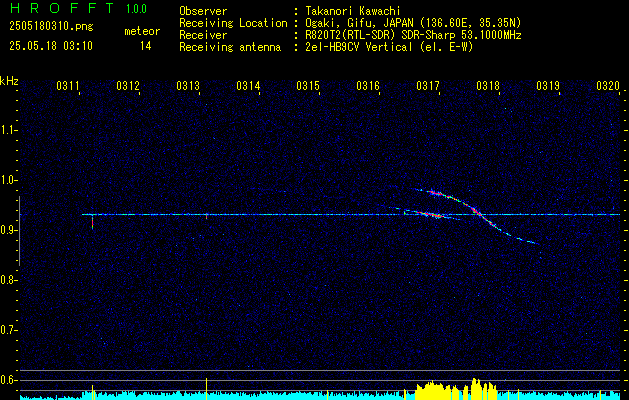Click the timestamp 25.05.18 03:10
This screenshot has width=629, height=400.
(x=51, y=46)
